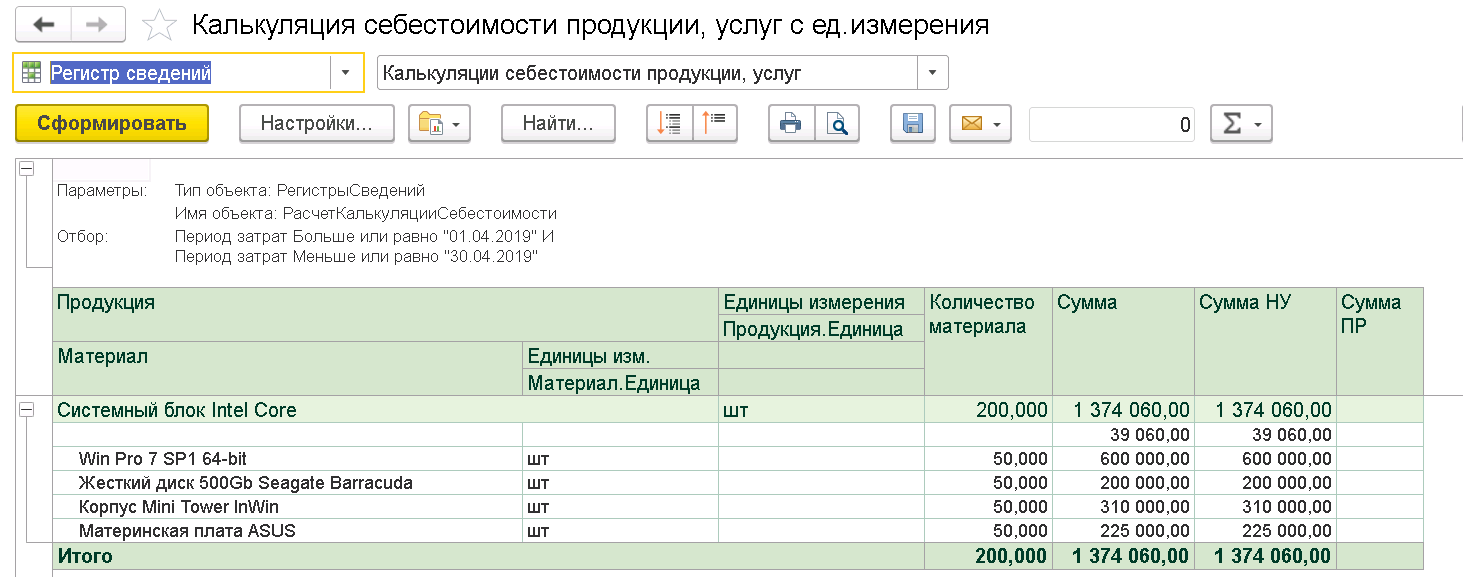1463x577 pixels.
Task: Open Калькуляции себестоимости продукции dropdown list
Action: 932,72
